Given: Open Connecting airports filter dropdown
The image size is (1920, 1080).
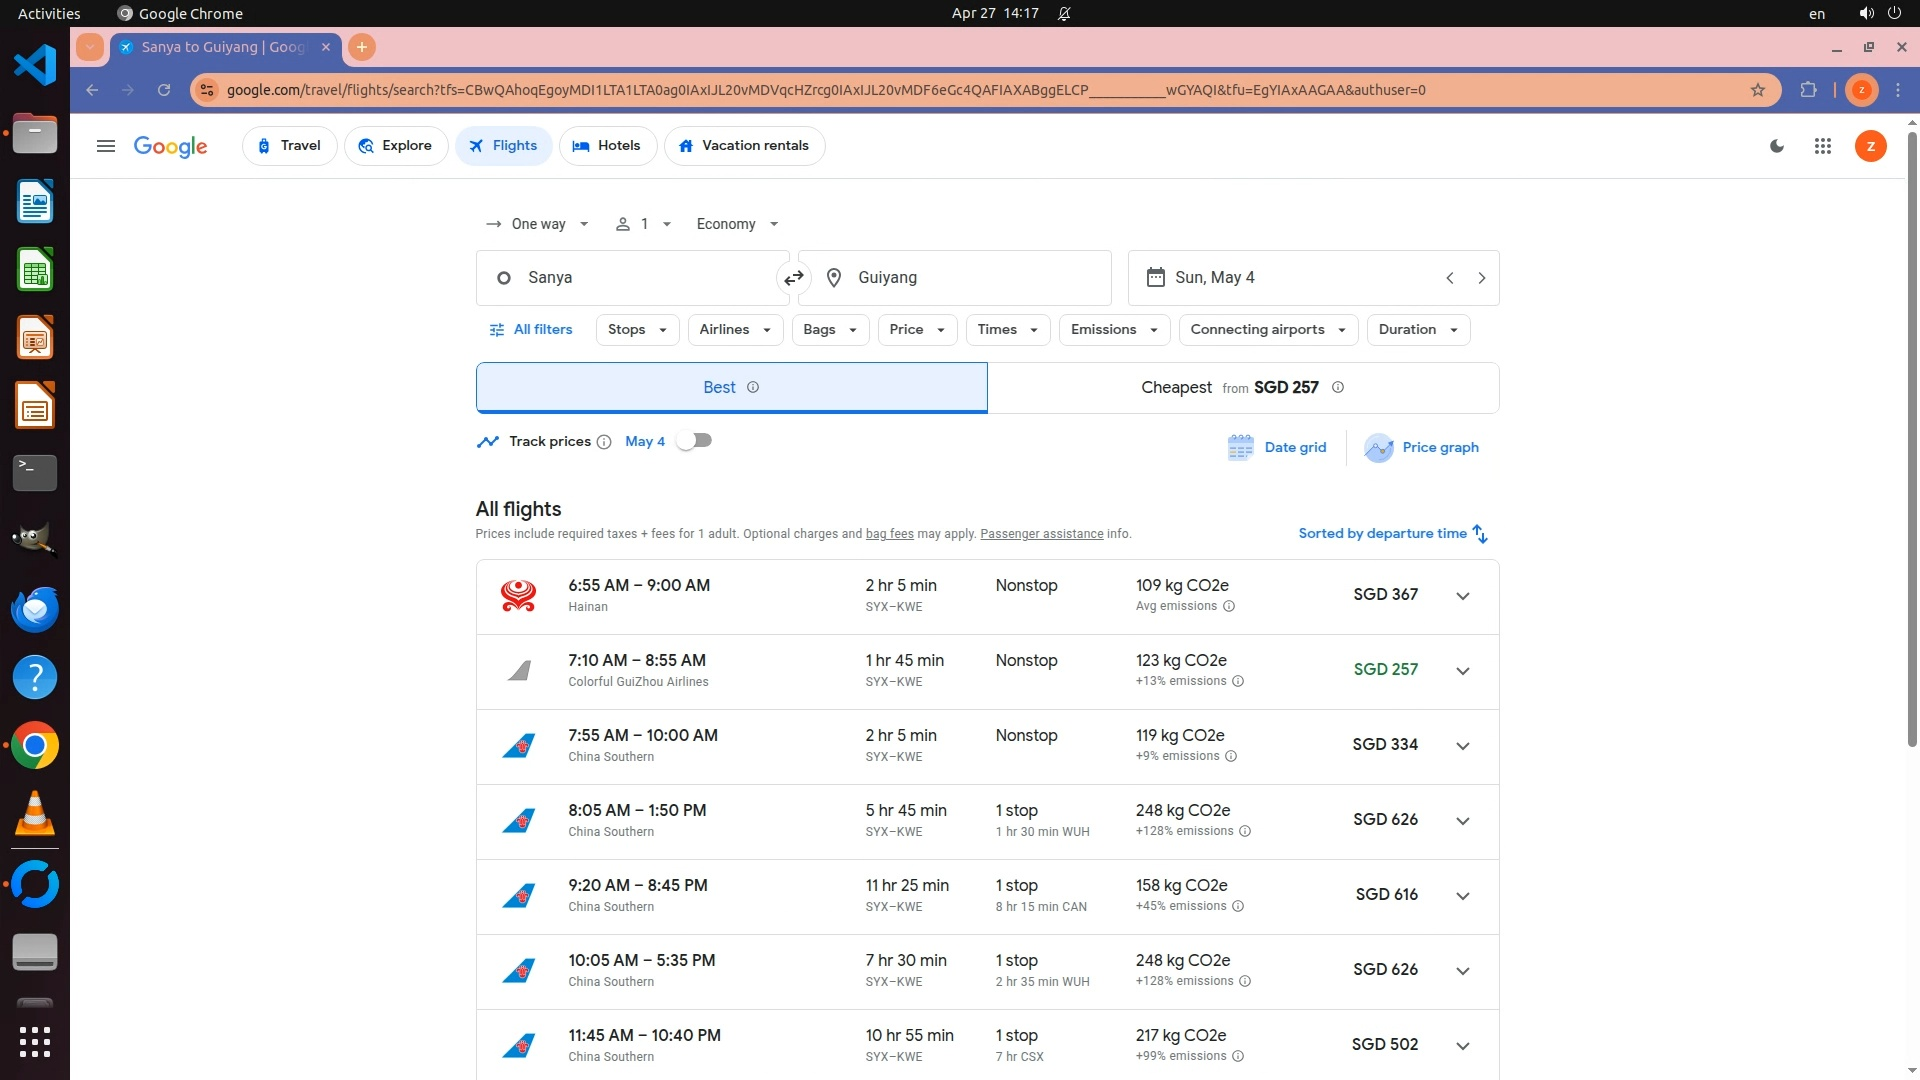Looking at the screenshot, I should pyautogui.click(x=1267, y=330).
